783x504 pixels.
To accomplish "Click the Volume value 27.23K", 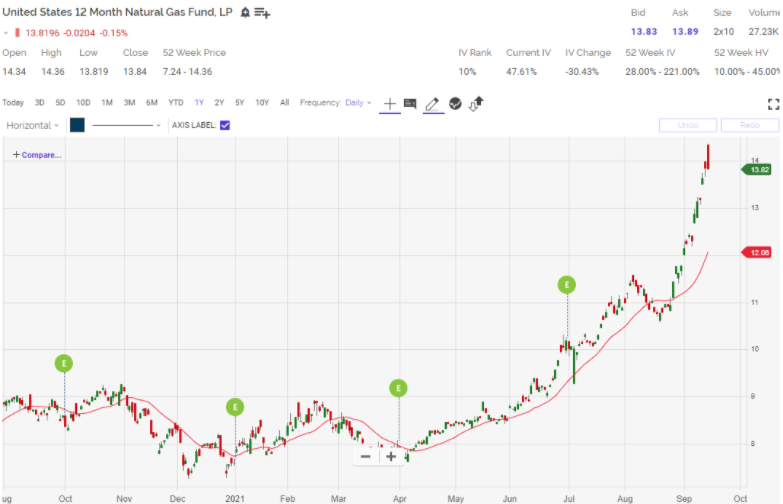I will pyautogui.click(x=764, y=32).
